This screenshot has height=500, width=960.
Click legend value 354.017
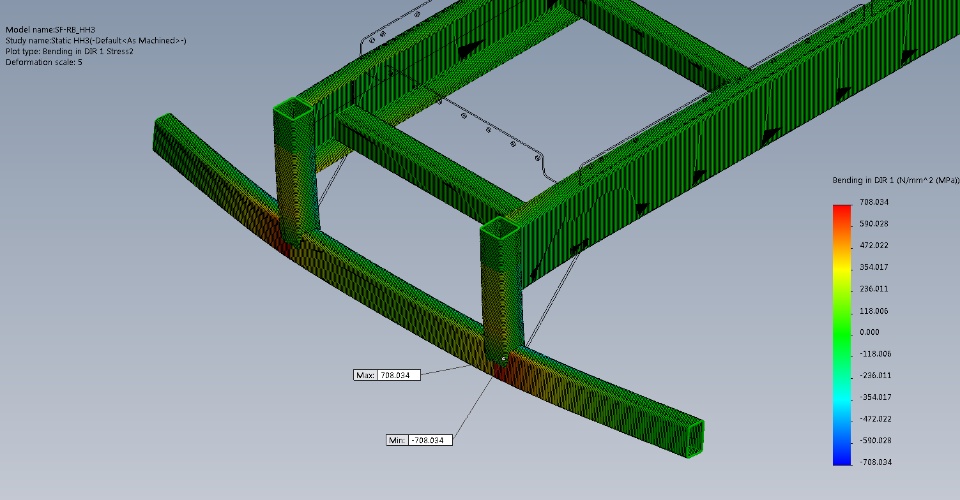pyautogui.click(x=874, y=267)
